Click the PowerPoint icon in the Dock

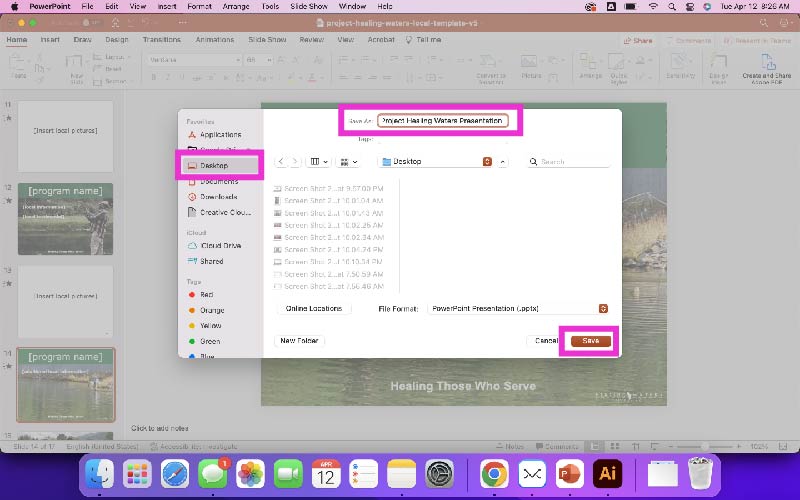point(569,474)
